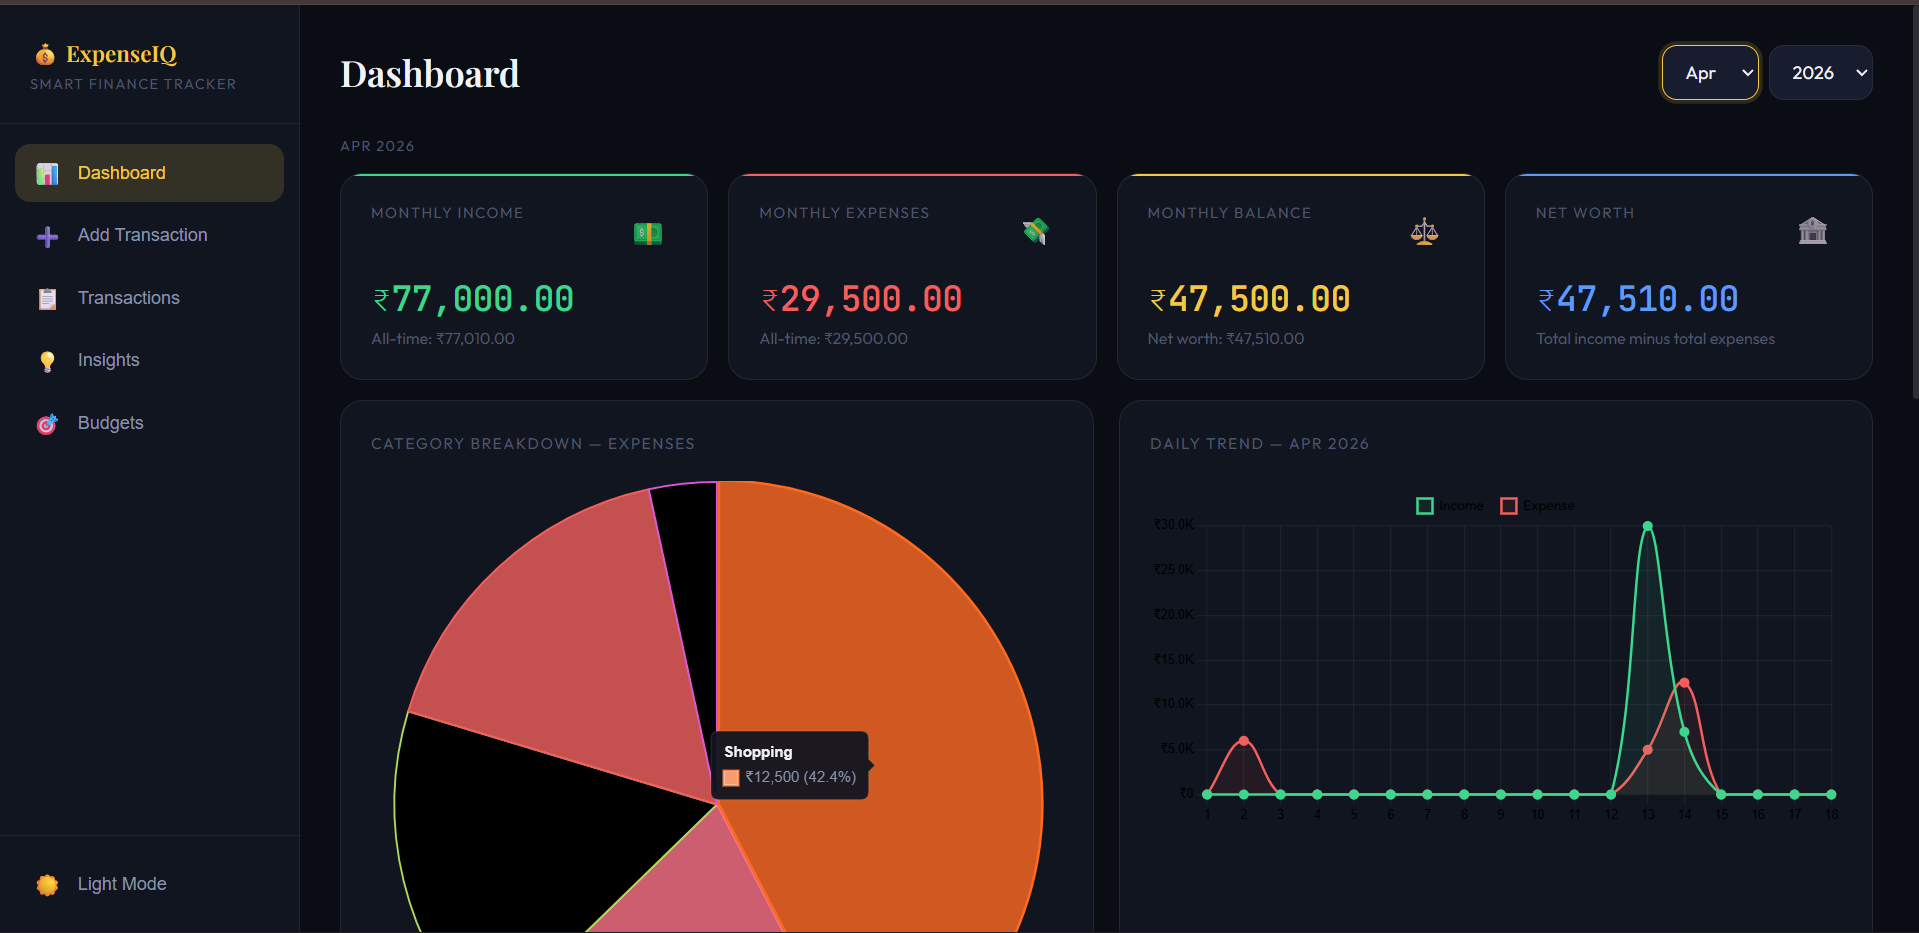Click the Dashboard bar chart icon

[x=47, y=174]
